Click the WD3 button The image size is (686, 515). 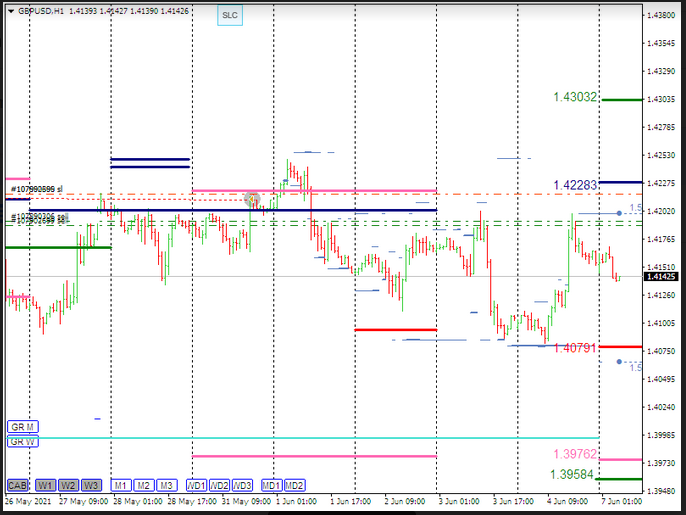[x=242, y=485]
